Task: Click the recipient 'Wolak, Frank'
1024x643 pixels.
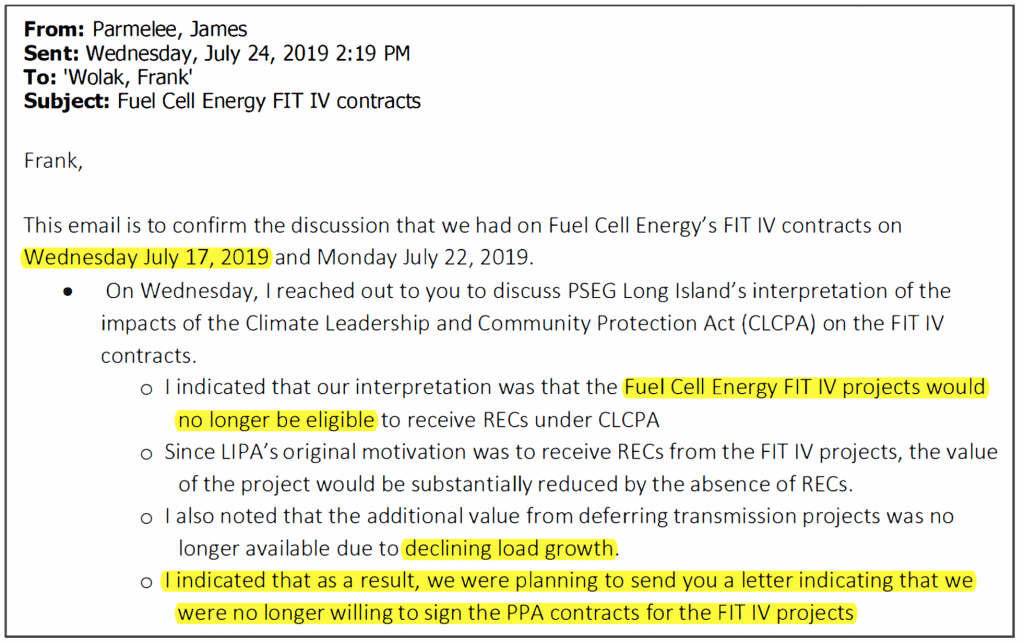Action: 102,77
